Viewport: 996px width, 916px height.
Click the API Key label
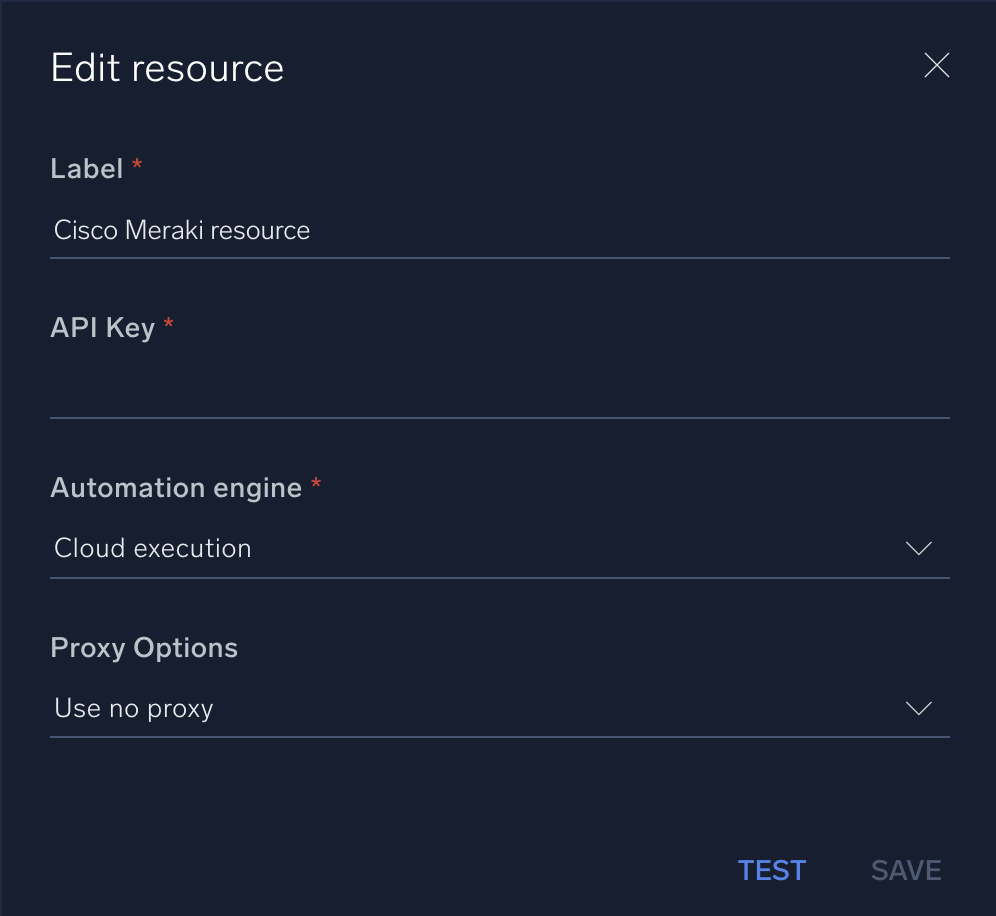pos(102,327)
